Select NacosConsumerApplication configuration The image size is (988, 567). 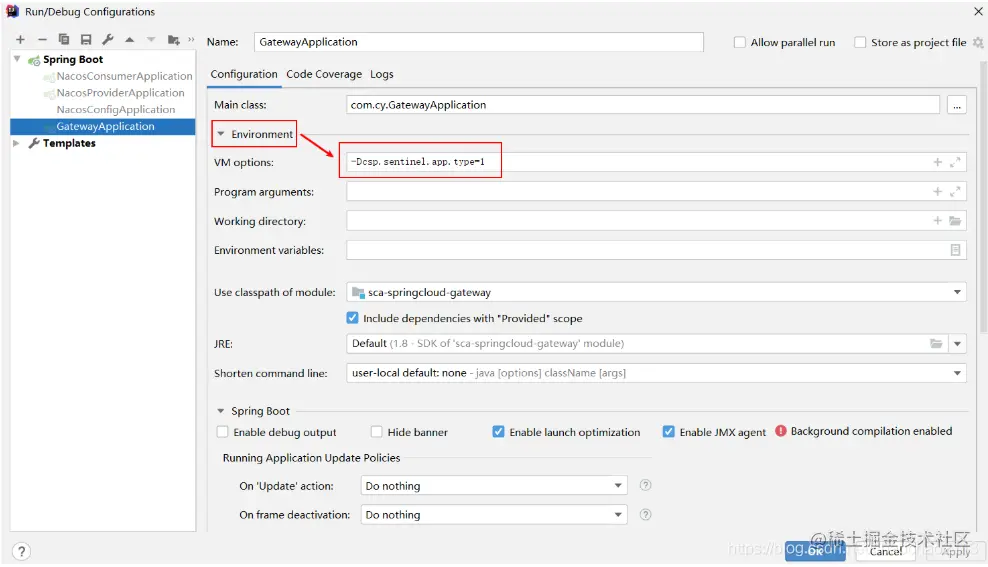(x=124, y=76)
